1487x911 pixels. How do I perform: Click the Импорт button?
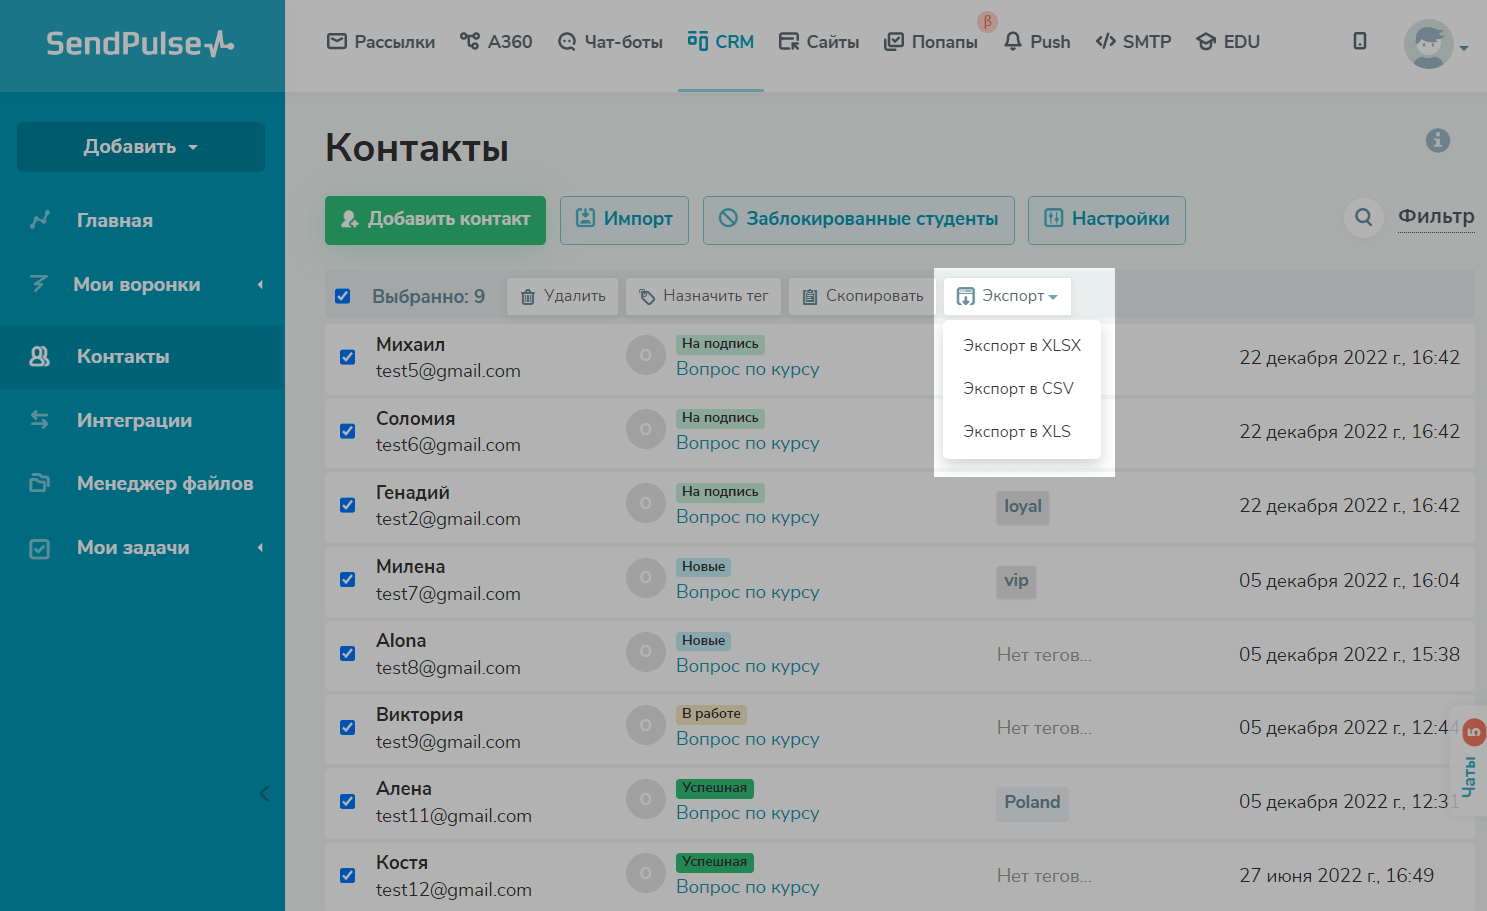(624, 220)
